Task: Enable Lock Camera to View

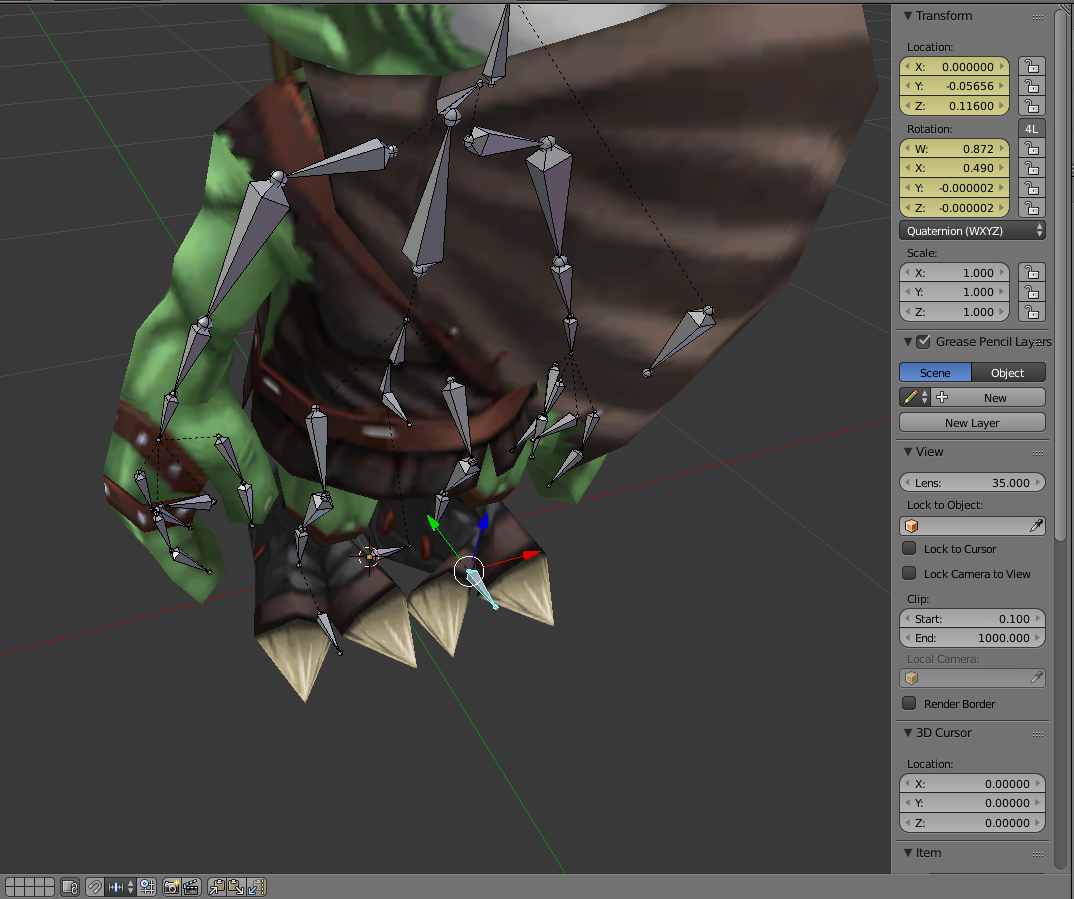Action: point(909,573)
